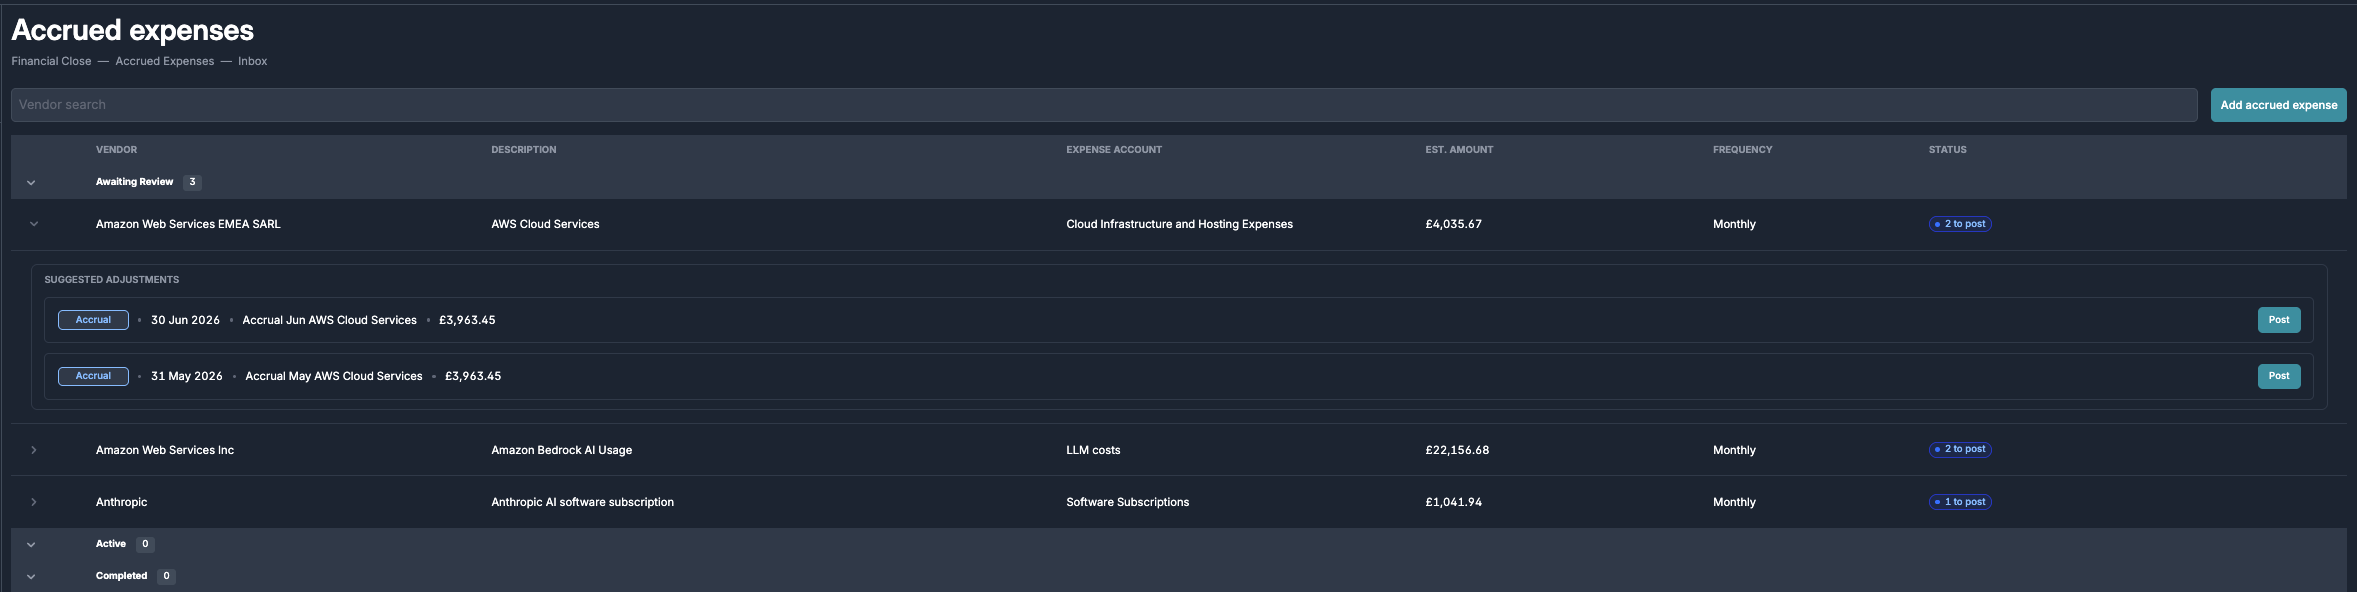The image size is (2357, 592).
Task: Click the Frequency column header
Action: point(1742,150)
